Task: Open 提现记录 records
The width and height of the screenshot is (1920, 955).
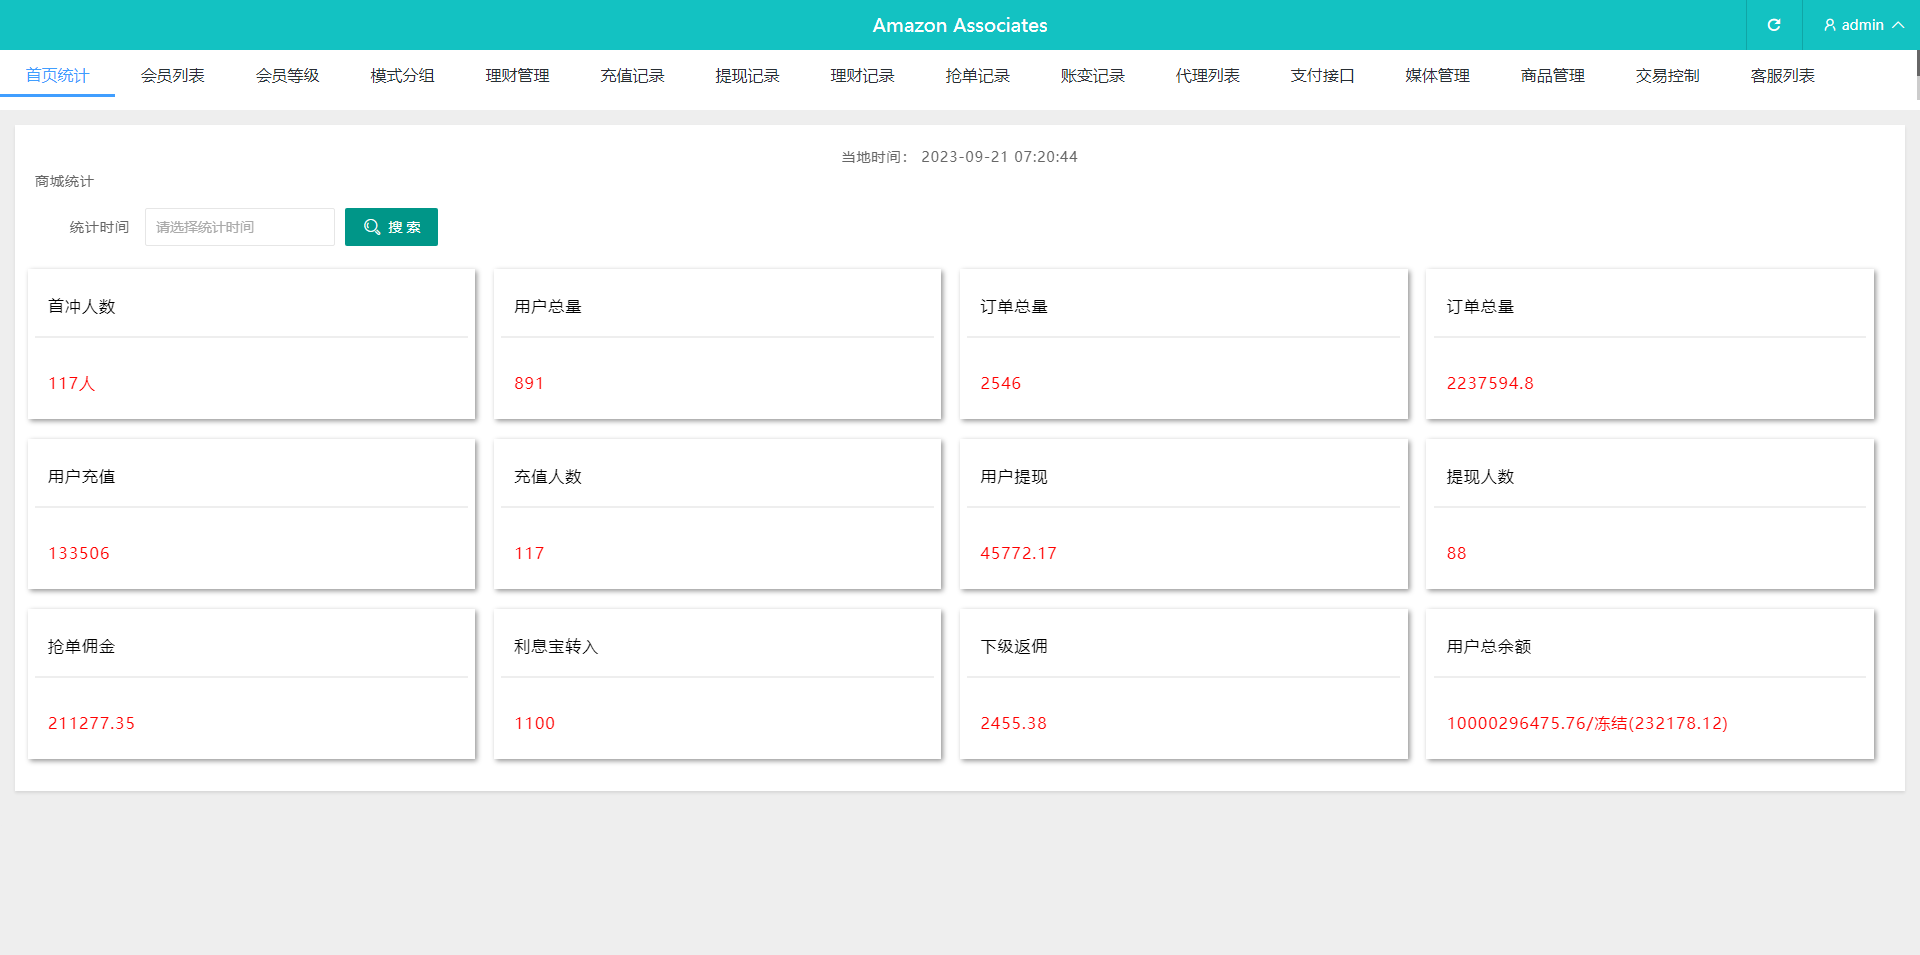Action: click(x=747, y=75)
